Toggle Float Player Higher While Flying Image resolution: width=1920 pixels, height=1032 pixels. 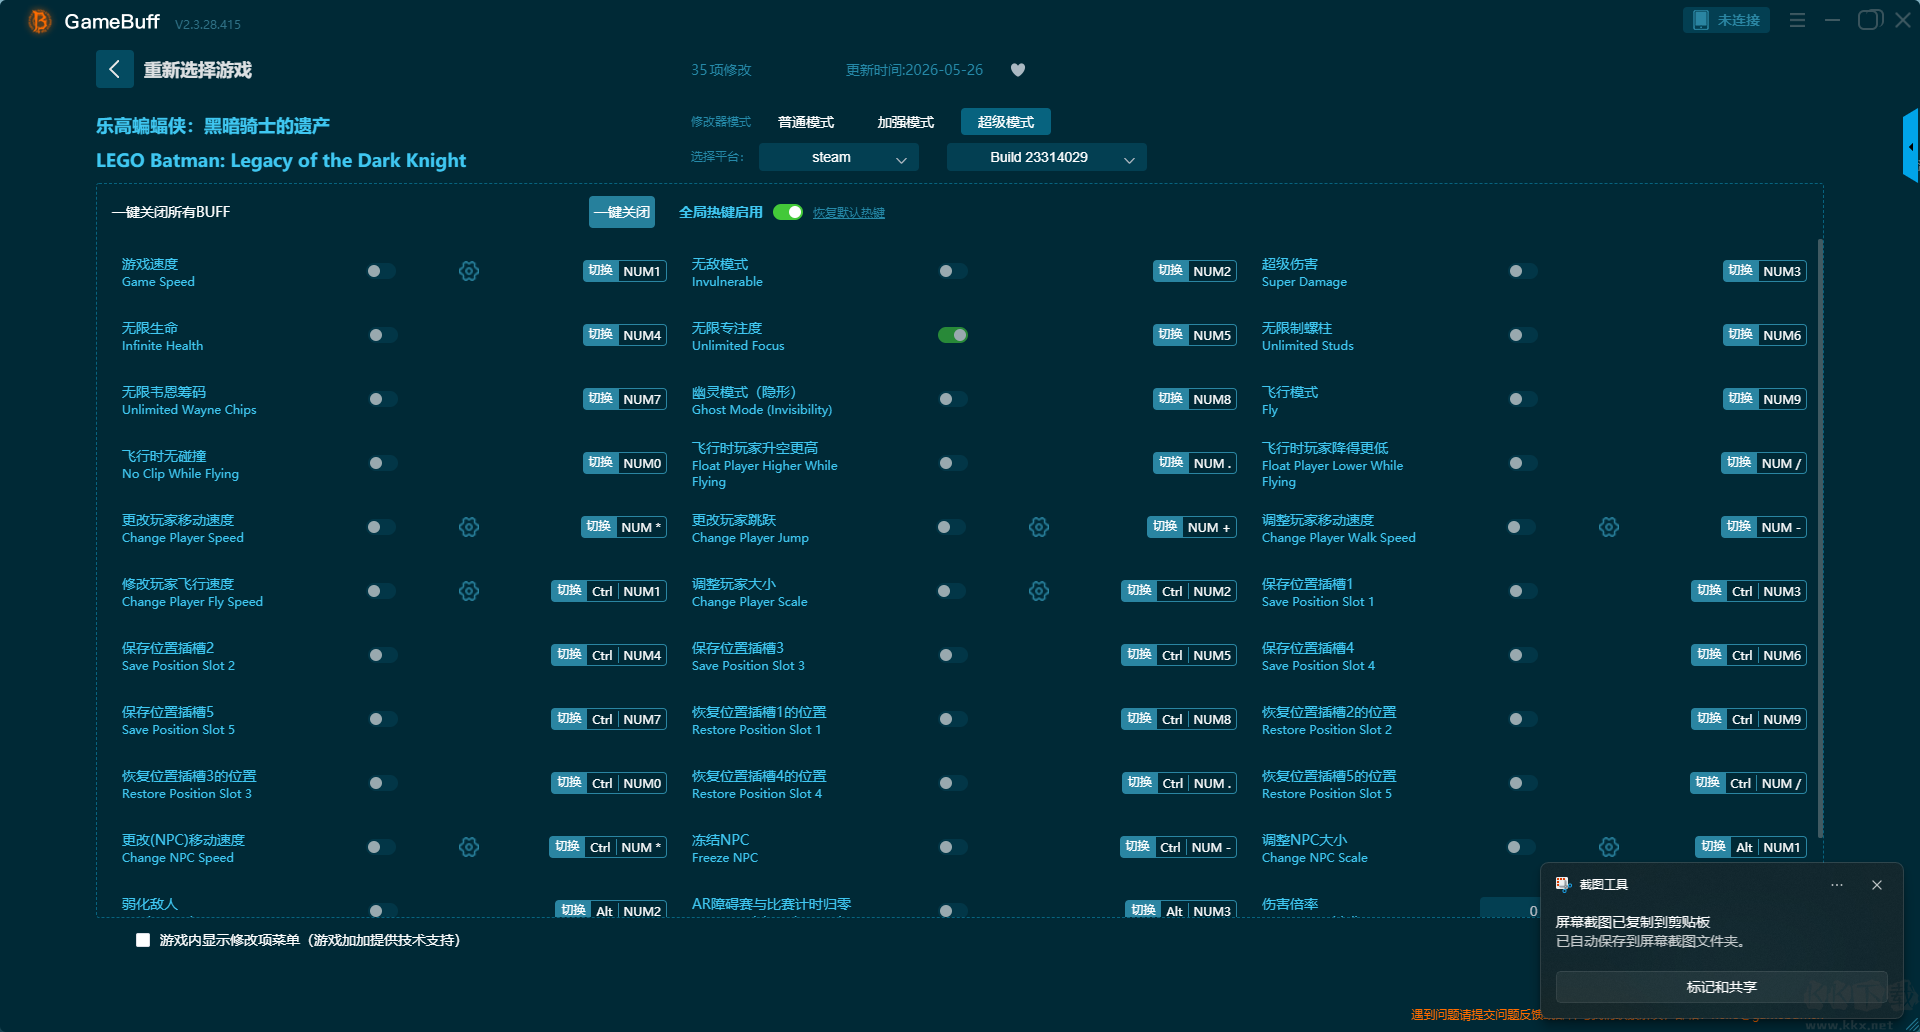[x=952, y=463]
